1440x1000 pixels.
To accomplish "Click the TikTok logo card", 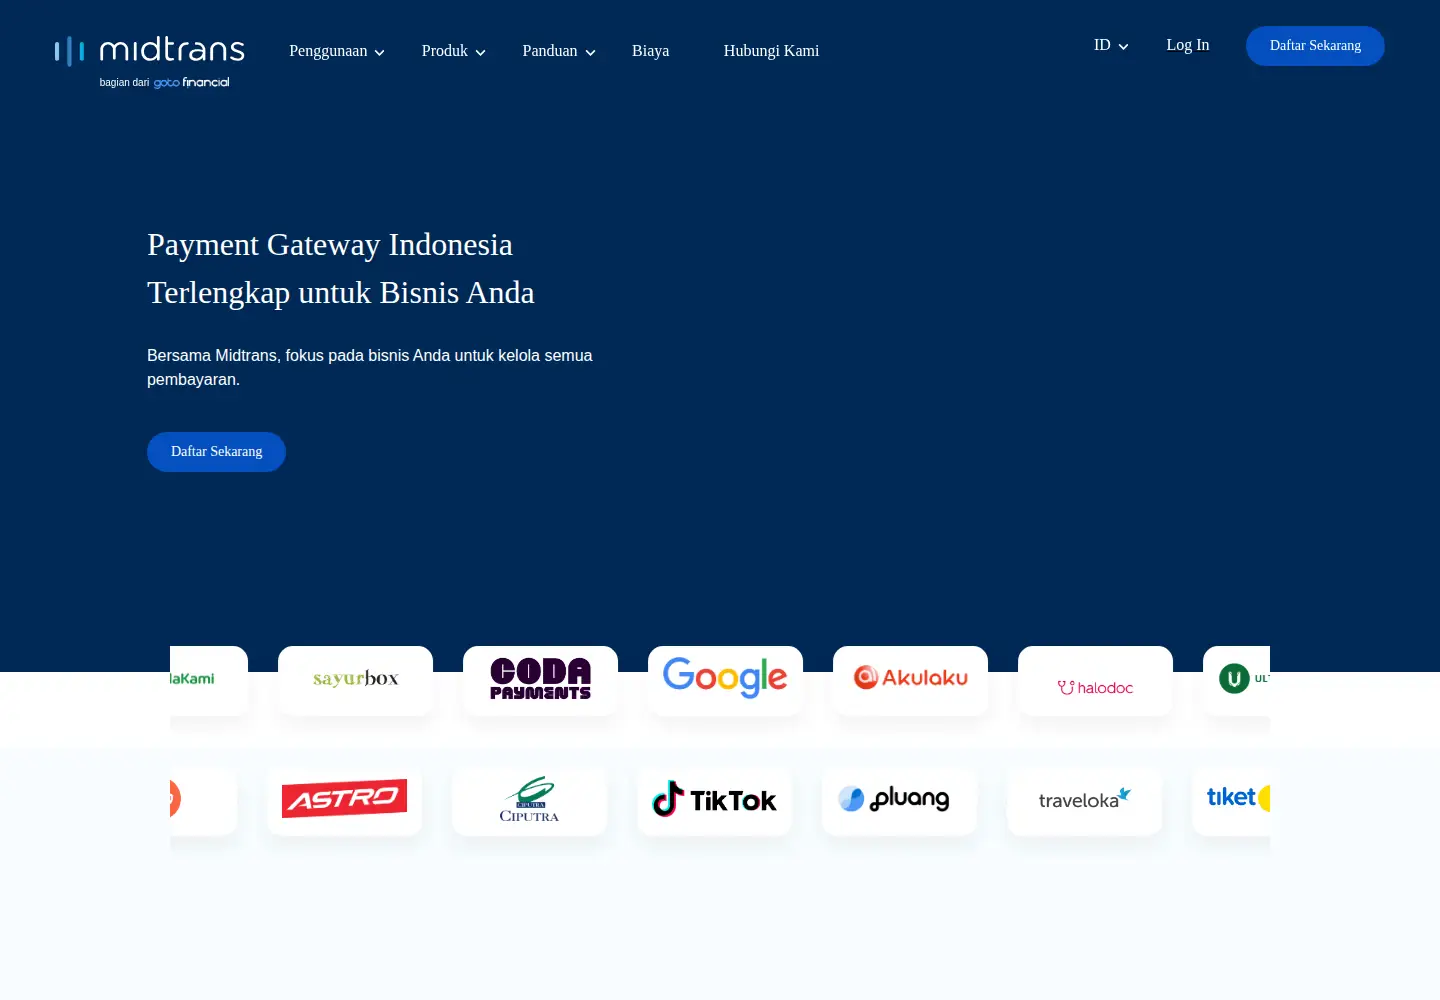I will pyautogui.click(x=714, y=801).
